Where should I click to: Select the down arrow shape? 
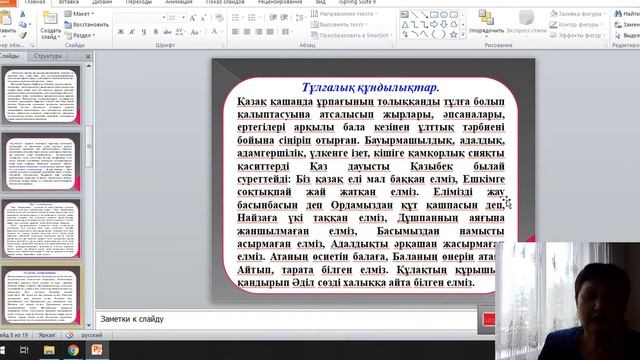coord(444,24)
